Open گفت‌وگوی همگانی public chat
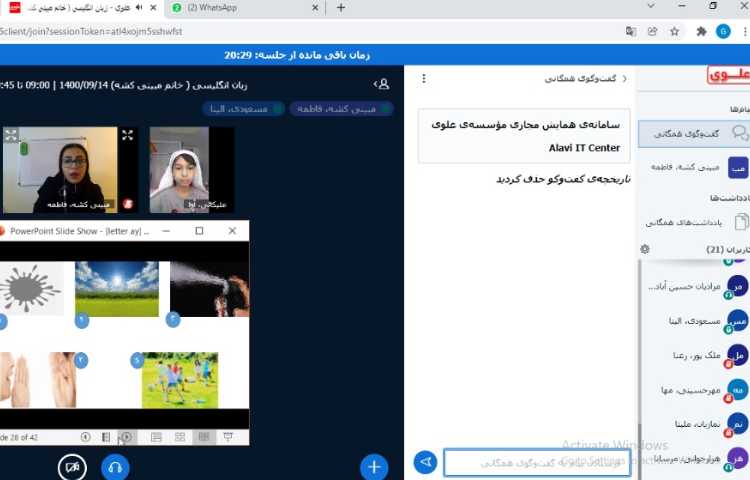 tap(694, 134)
